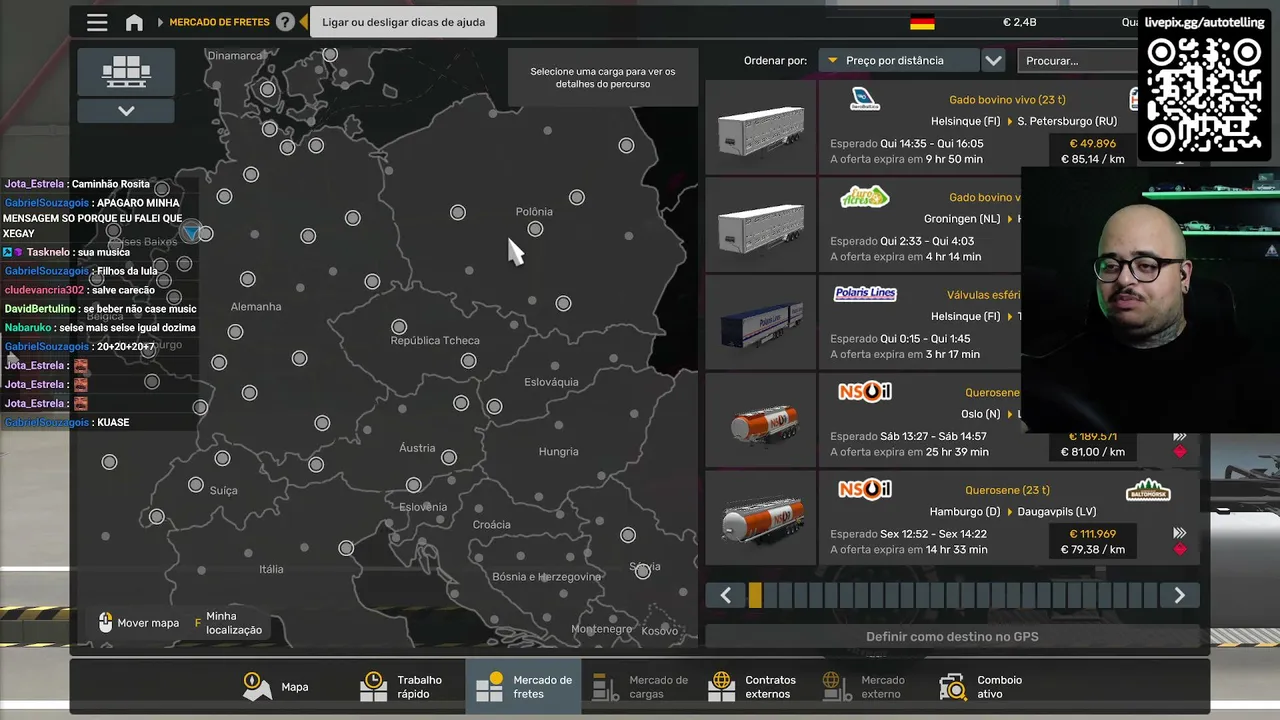Click 'Minha localização' shortcut
The width and height of the screenshot is (1280, 720).
(228, 623)
